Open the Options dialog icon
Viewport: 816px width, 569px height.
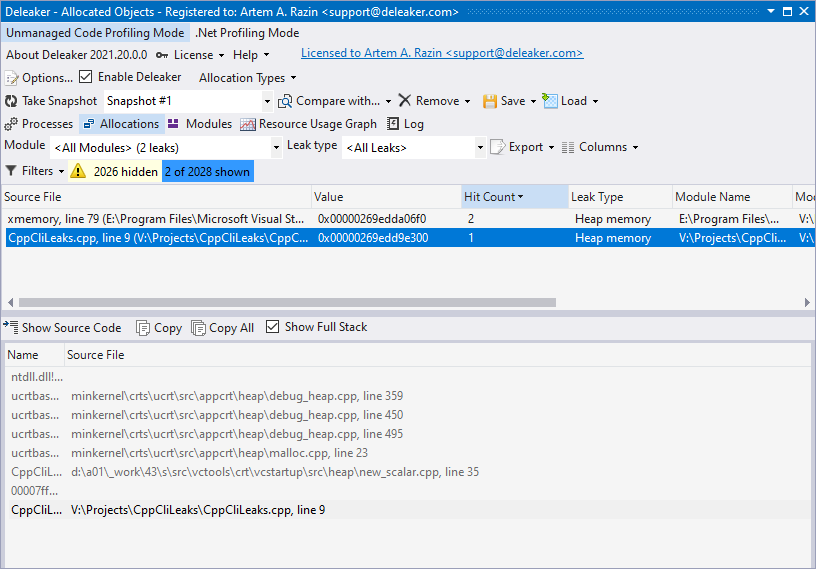(x=11, y=78)
